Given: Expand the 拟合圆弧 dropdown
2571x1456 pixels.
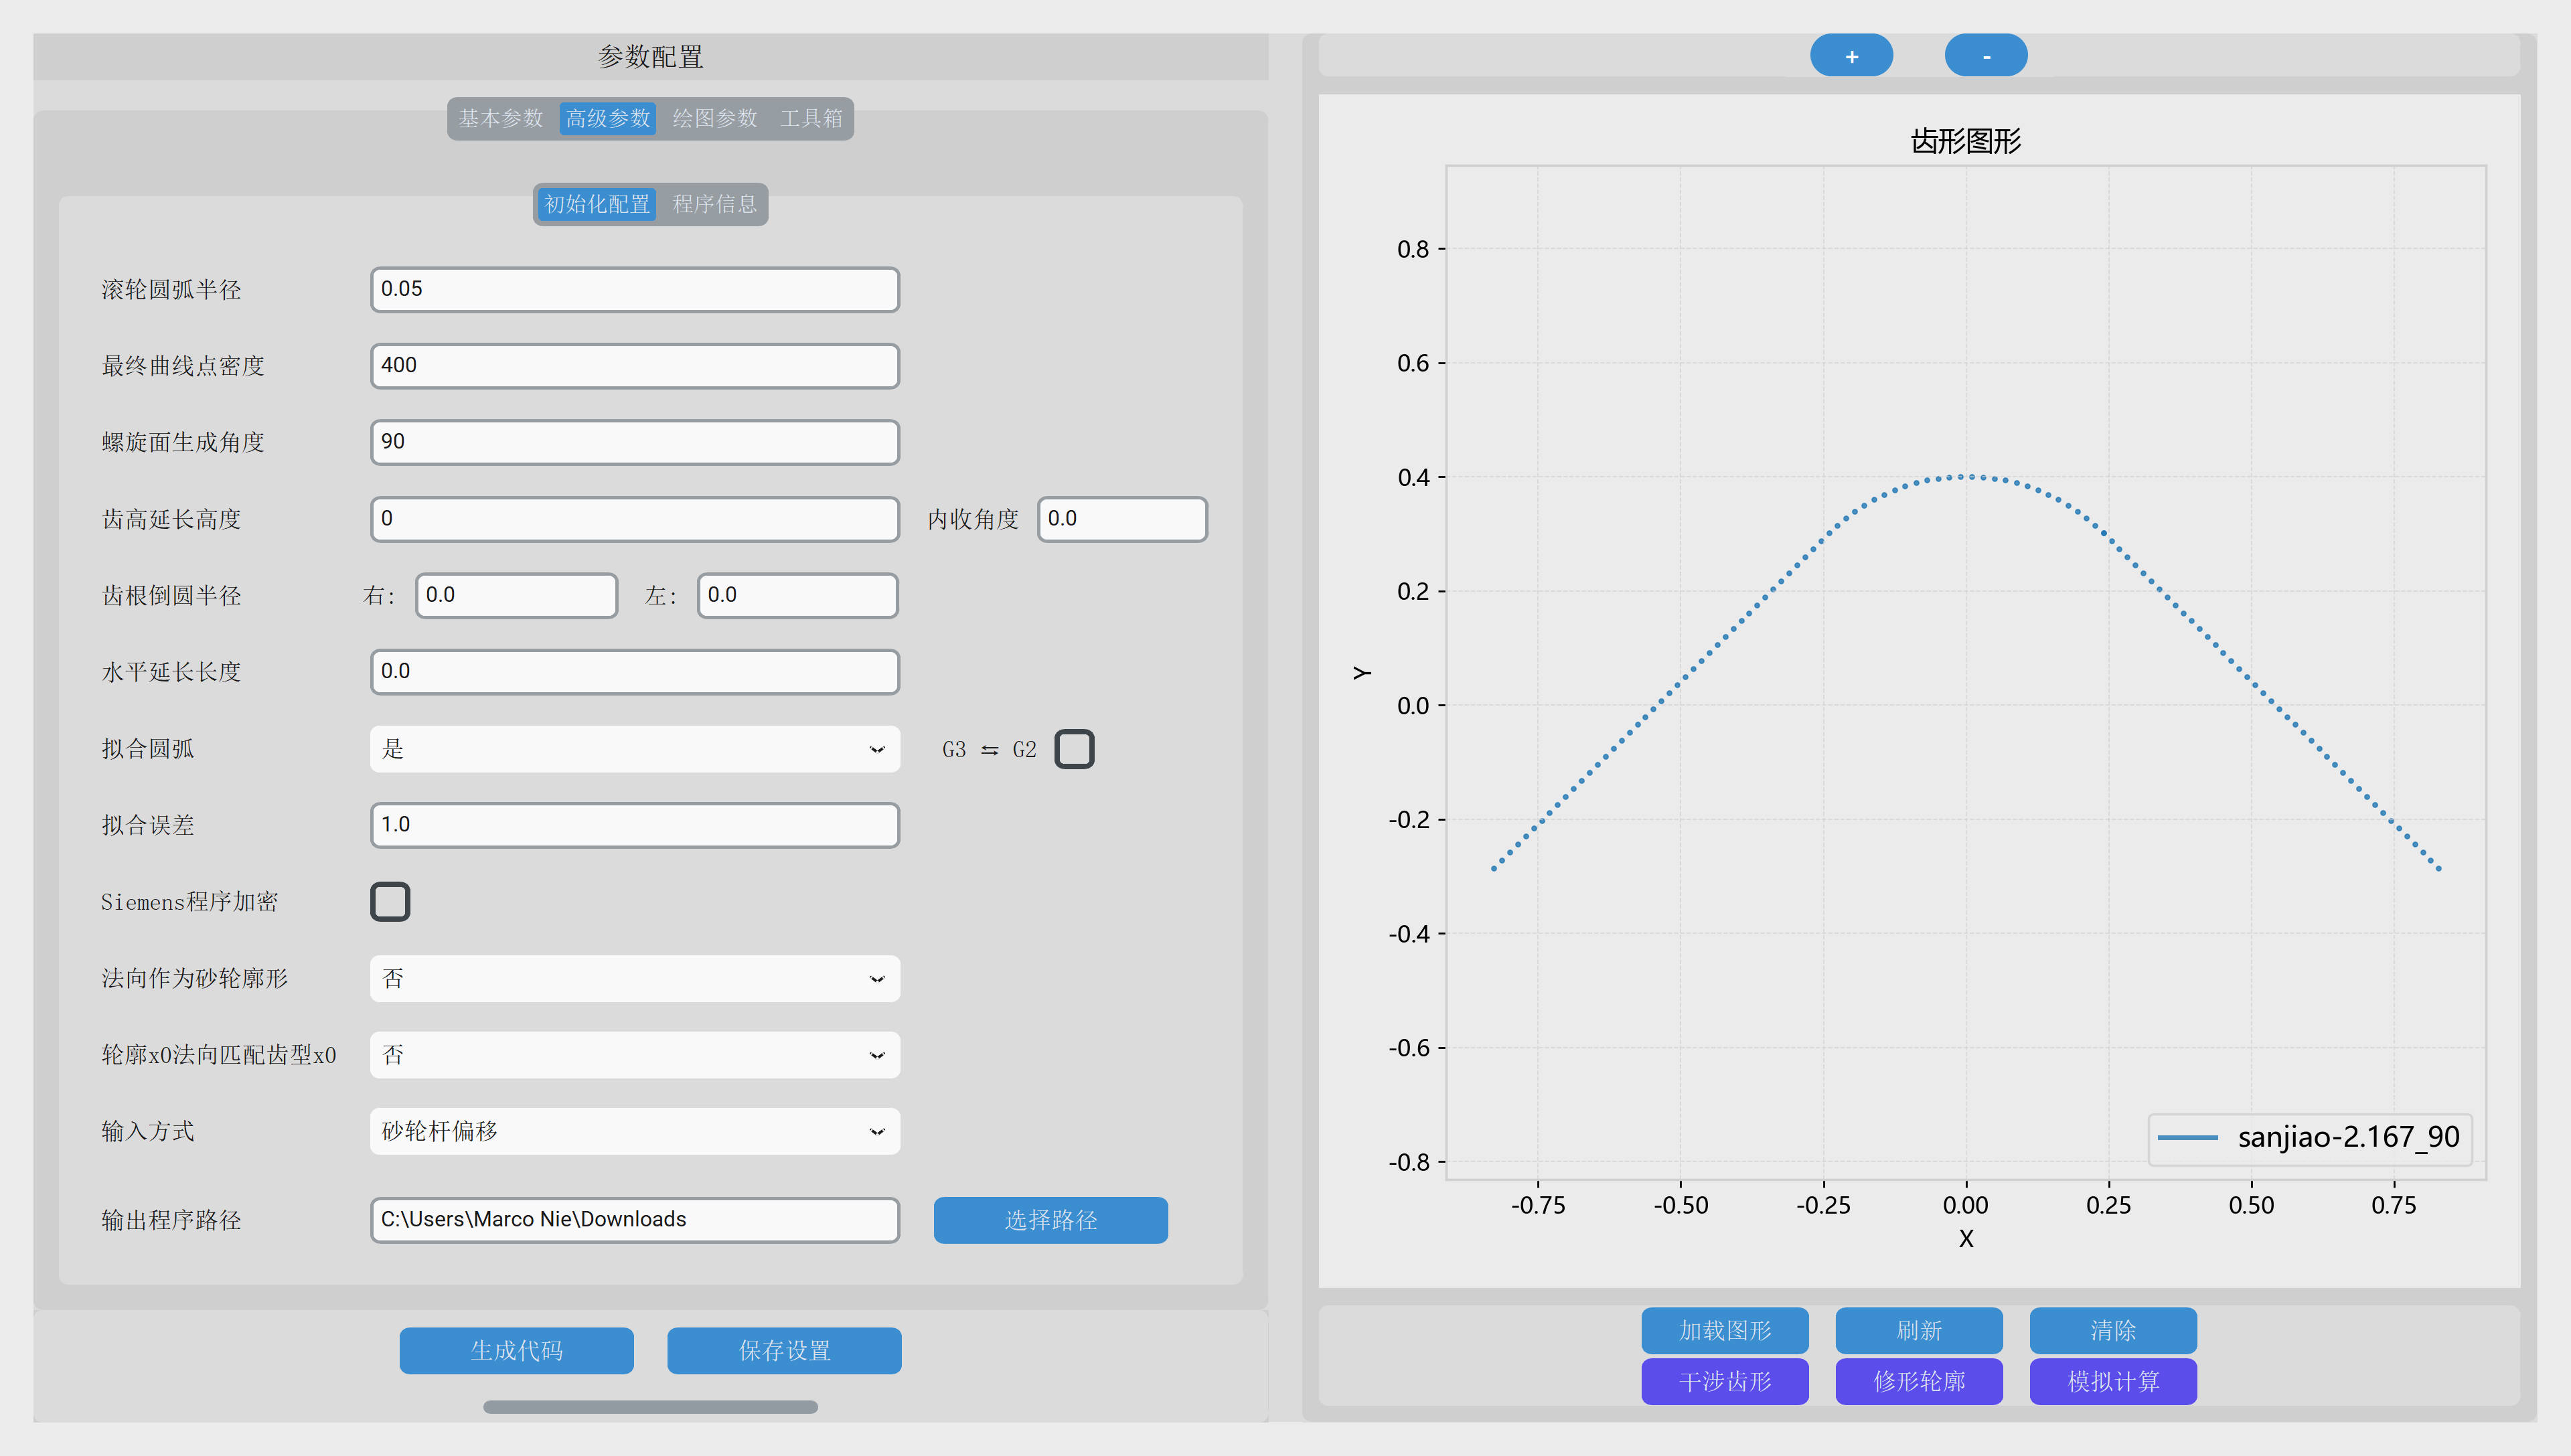Looking at the screenshot, I should 635,749.
